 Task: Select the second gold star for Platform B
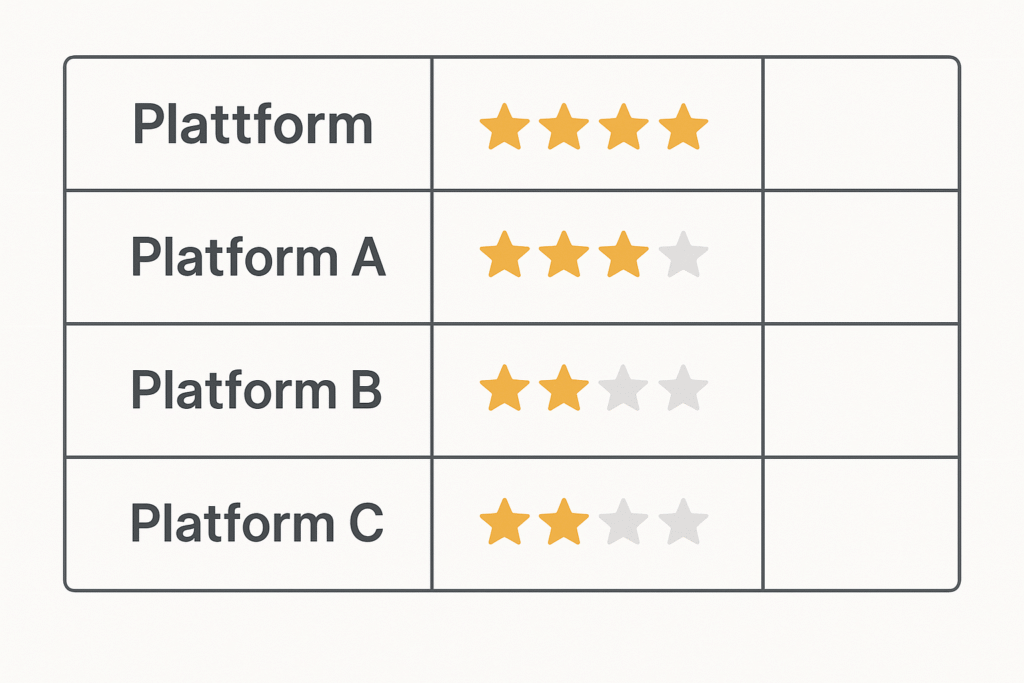tap(564, 389)
